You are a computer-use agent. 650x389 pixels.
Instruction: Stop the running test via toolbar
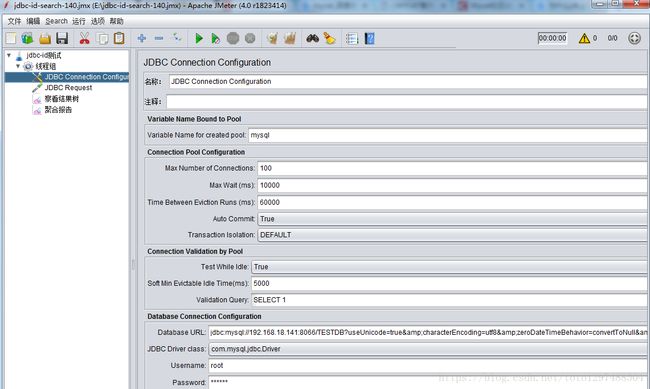coord(233,39)
